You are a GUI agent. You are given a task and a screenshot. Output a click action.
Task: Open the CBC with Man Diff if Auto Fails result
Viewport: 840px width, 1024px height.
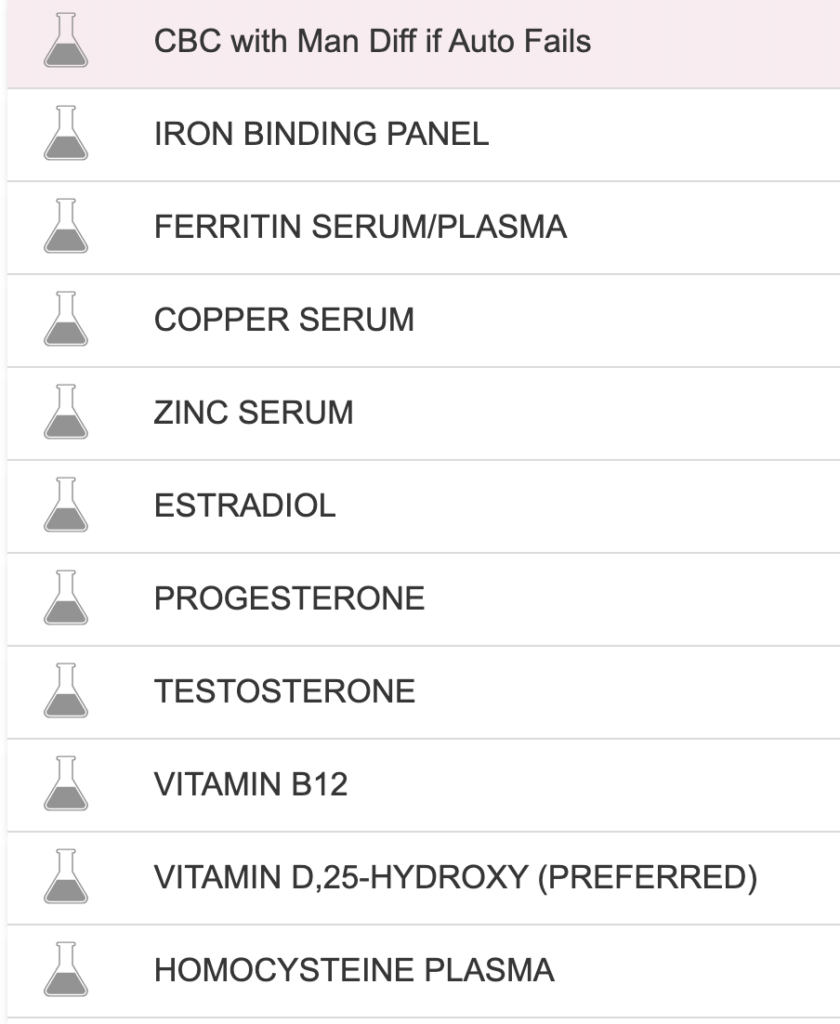point(423,43)
